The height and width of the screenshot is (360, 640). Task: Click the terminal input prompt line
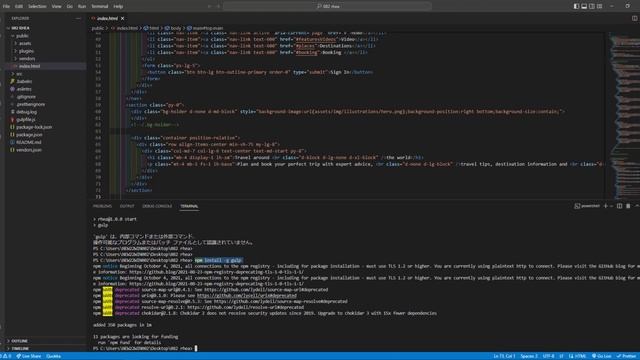click(145, 349)
